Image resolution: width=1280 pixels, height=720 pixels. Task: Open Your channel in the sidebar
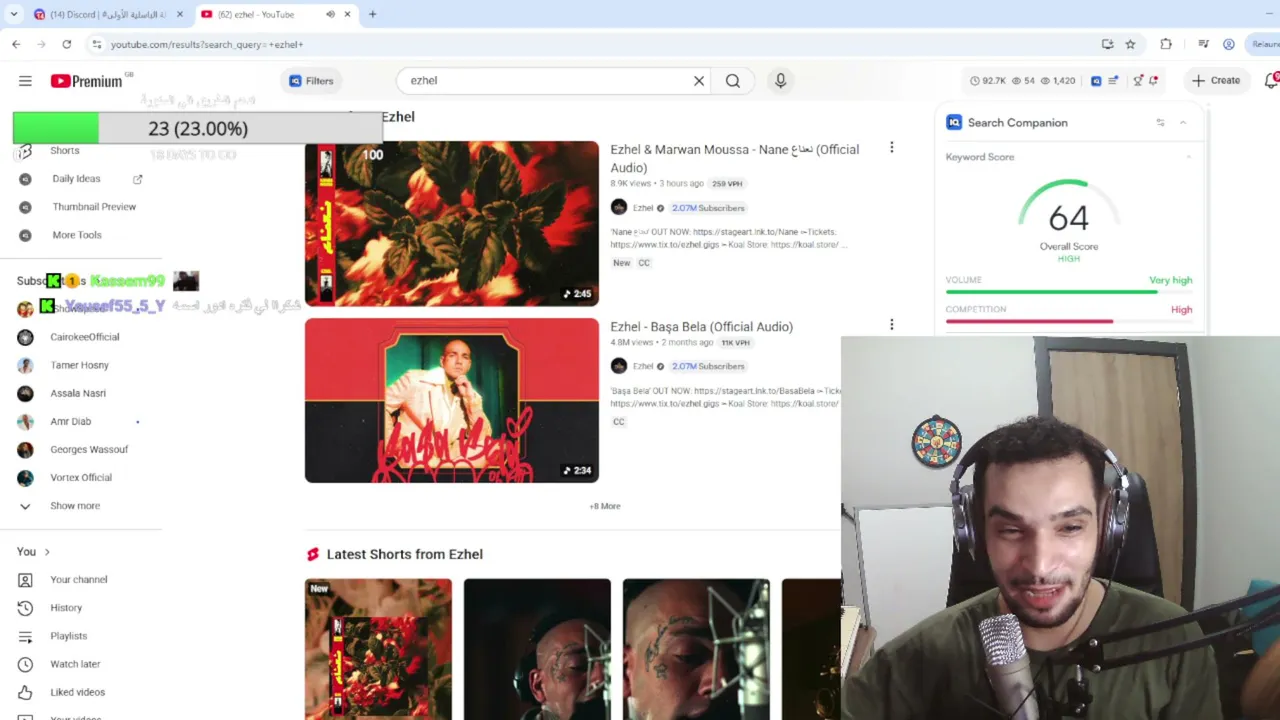(79, 580)
